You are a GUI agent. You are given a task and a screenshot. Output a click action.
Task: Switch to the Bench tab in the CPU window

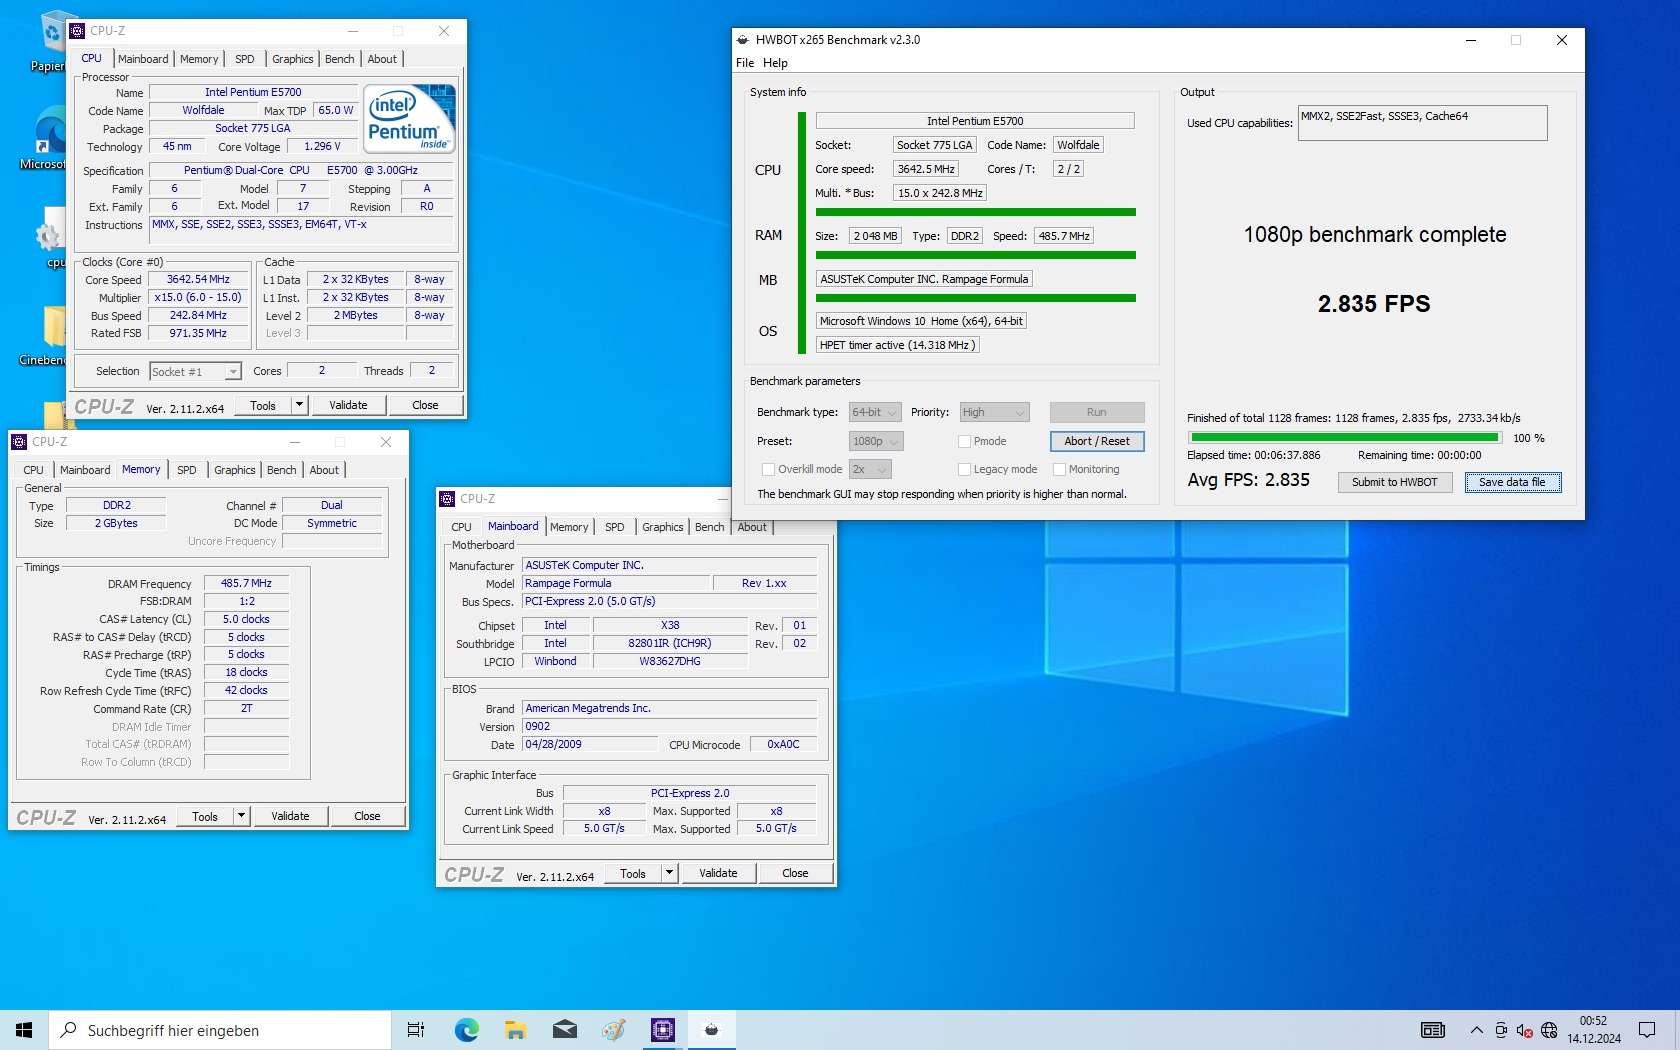click(339, 59)
